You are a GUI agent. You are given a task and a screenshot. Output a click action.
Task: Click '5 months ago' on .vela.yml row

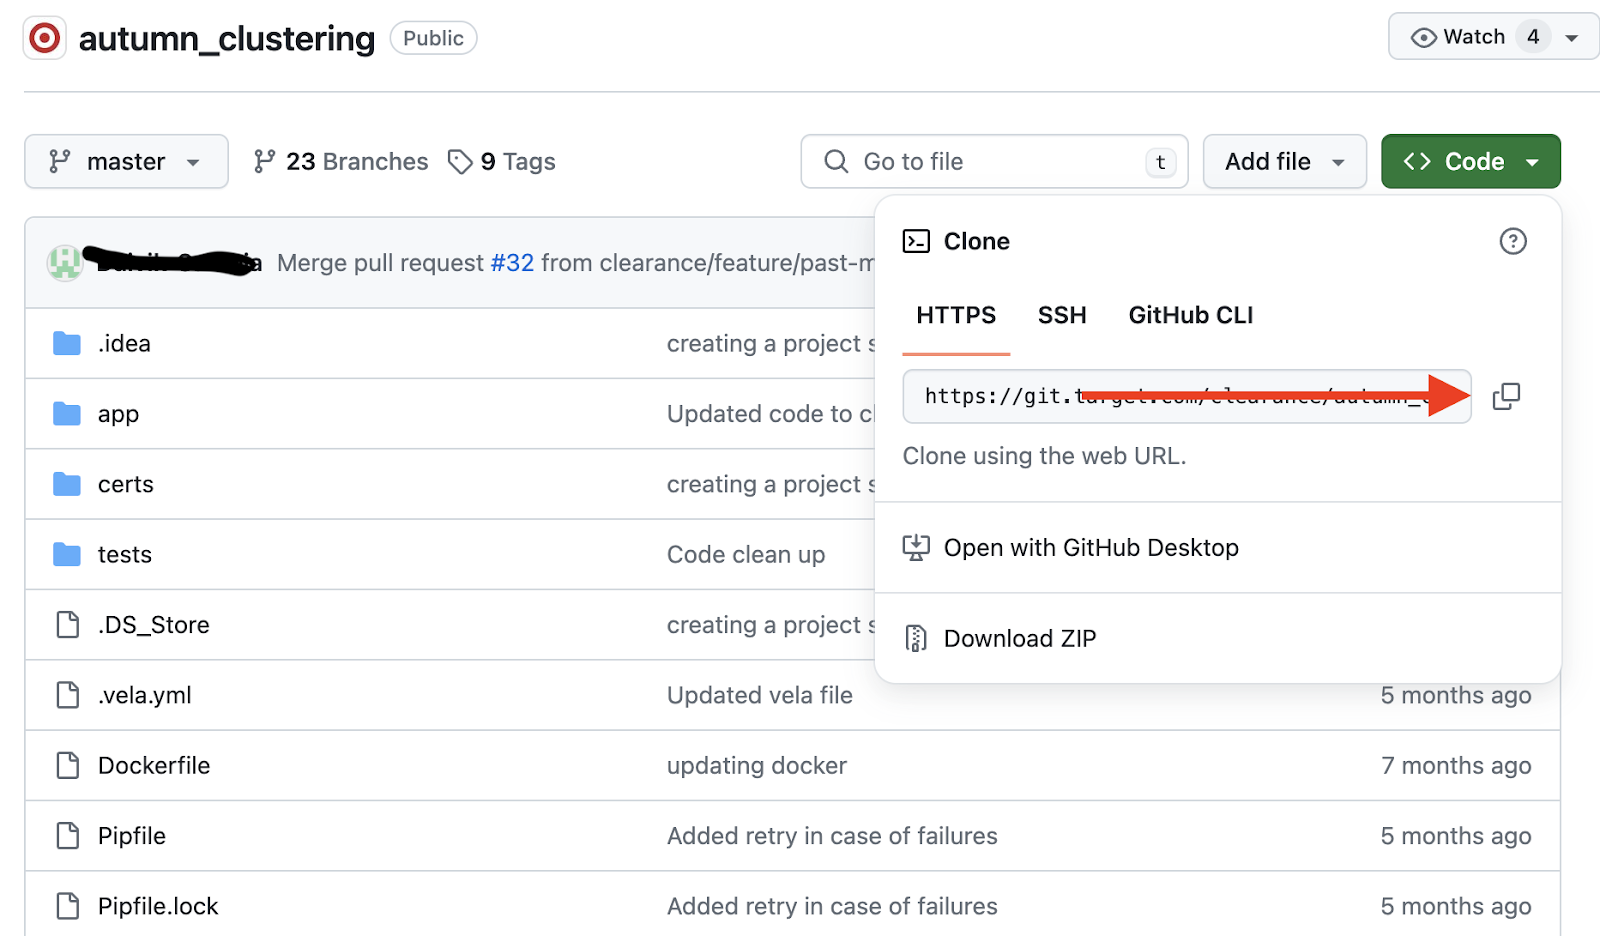click(x=1456, y=696)
